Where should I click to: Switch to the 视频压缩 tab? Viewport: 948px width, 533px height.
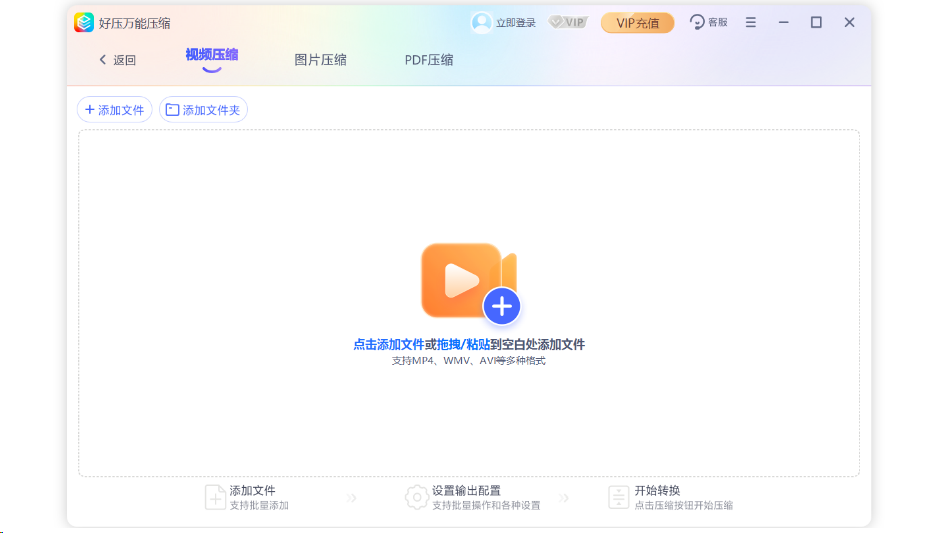[x=212, y=55]
